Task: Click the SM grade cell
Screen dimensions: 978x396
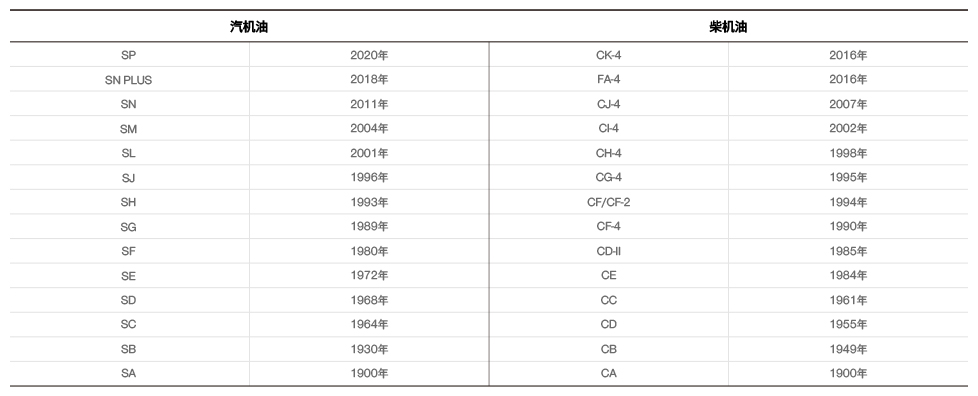Action: (x=129, y=128)
